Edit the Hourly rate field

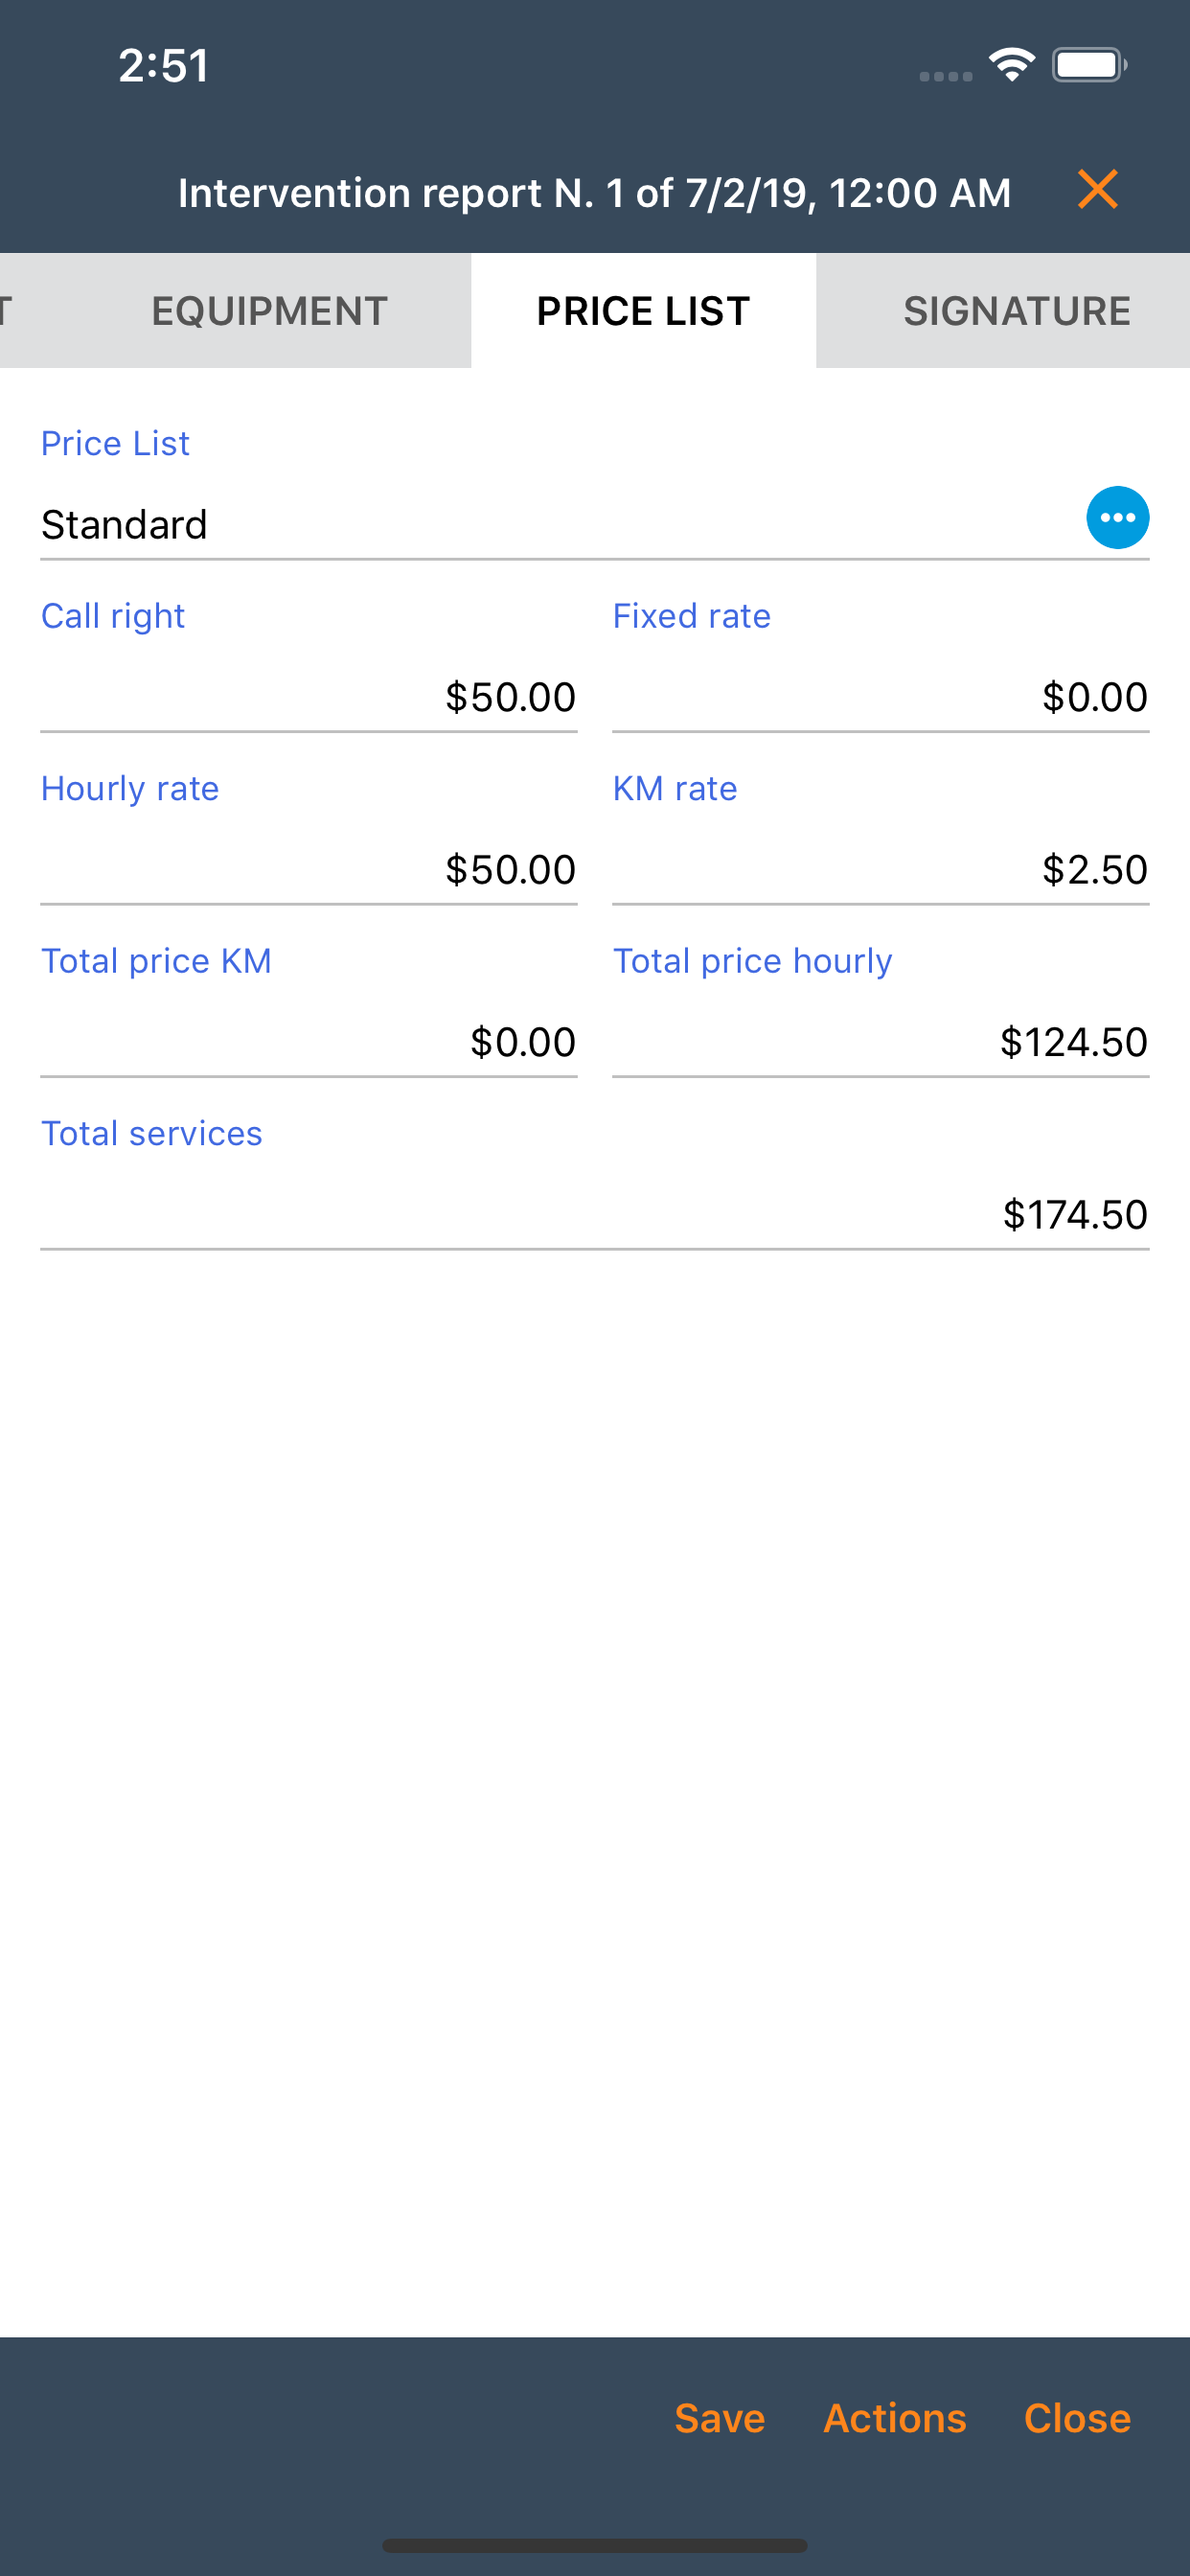[308, 869]
